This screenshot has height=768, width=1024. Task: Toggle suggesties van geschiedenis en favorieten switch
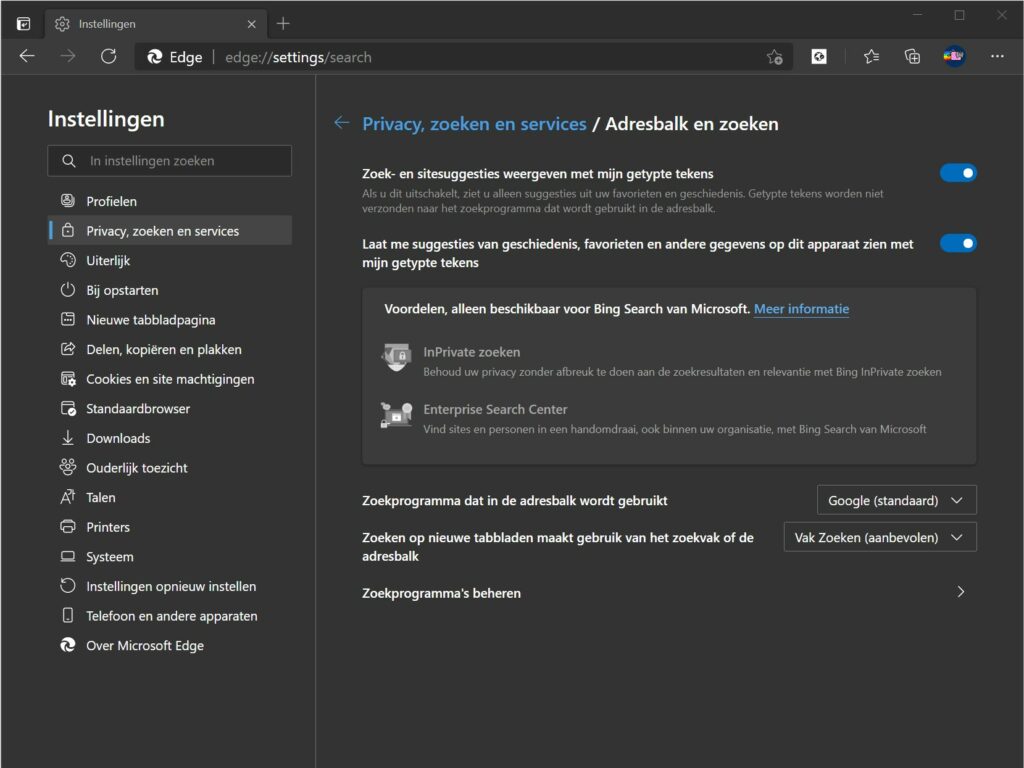pyautogui.click(x=958, y=244)
